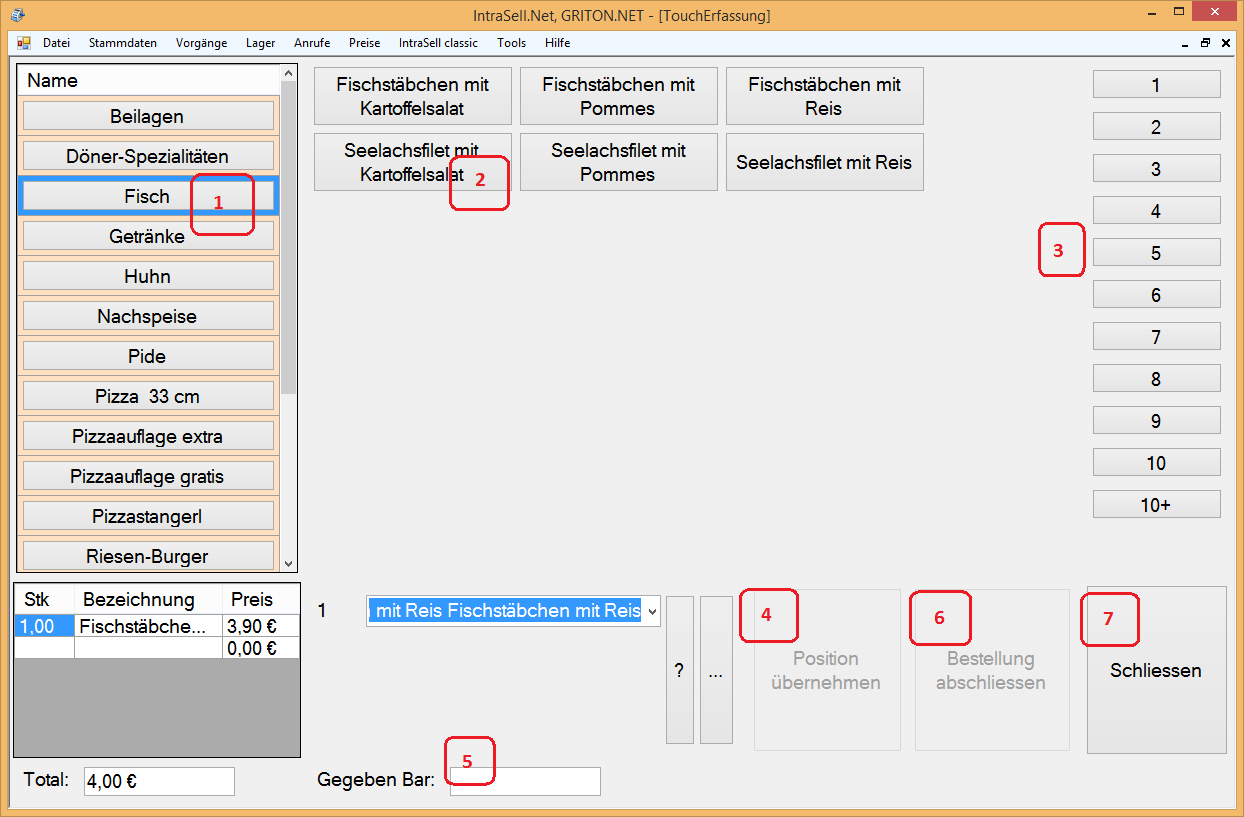Select the Pizzaauflage gratis category
Image resolution: width=1244 pixels, height=817 pixels.
pyautogui.click(x=148, y=476)
